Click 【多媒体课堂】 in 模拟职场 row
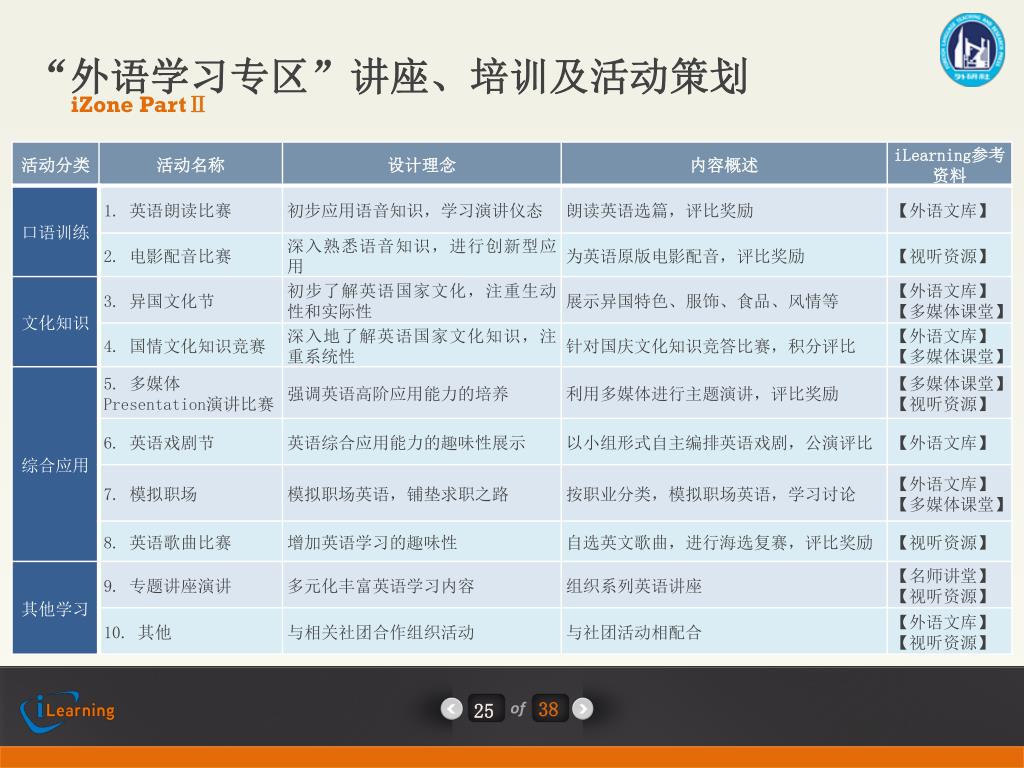 950,504
